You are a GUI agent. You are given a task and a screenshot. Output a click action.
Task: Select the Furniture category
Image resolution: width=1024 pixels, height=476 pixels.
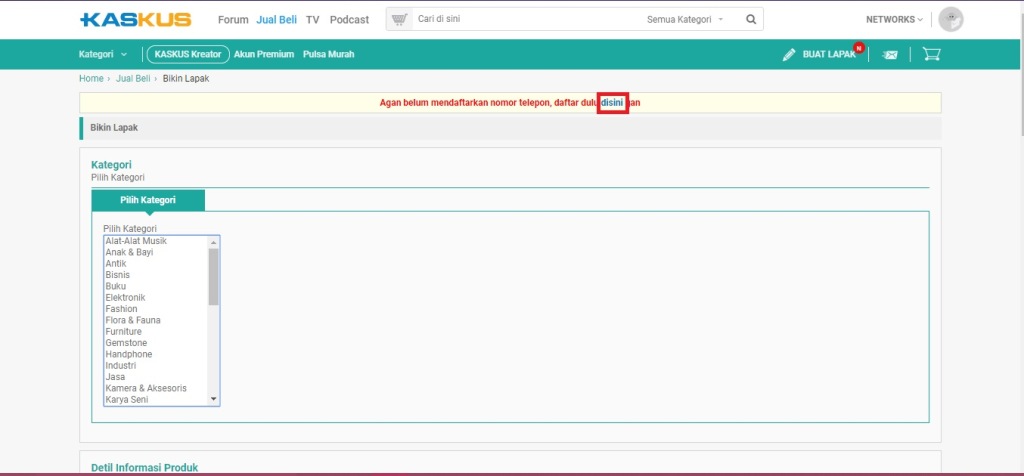(156, 332)
